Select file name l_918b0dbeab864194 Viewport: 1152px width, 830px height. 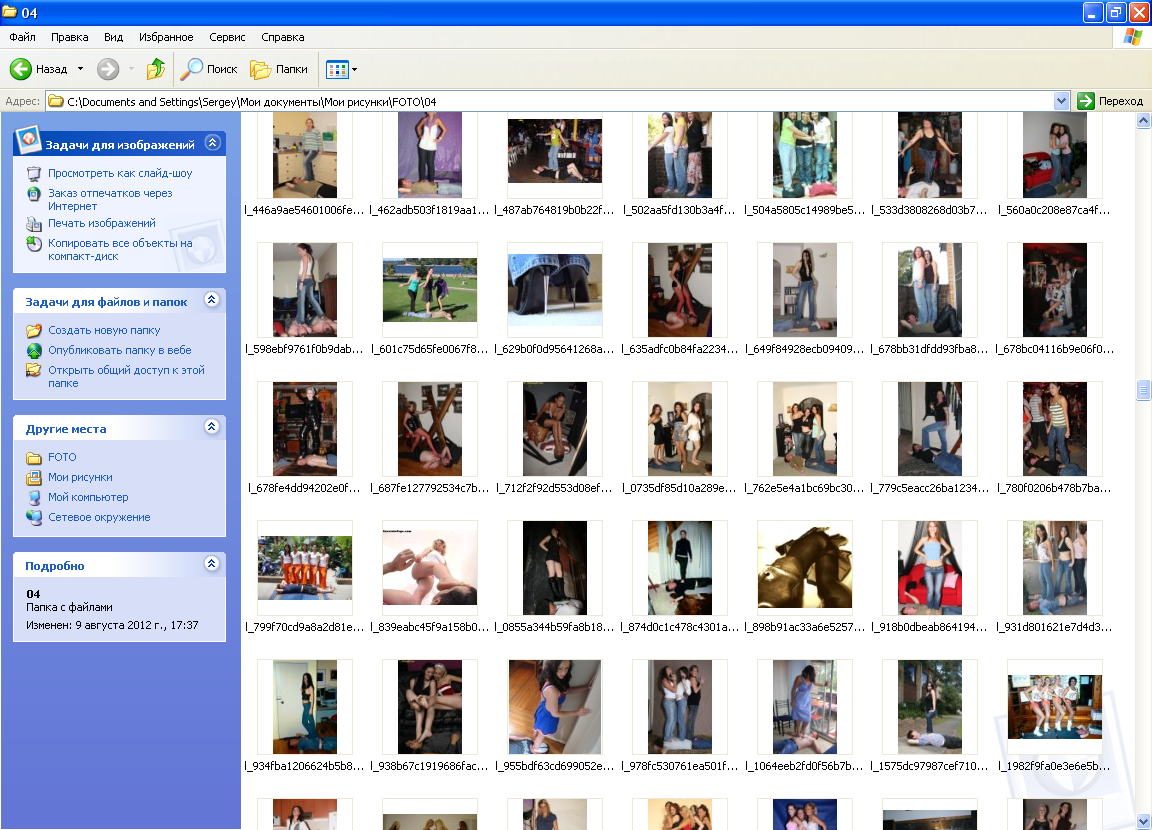(929, 627)
